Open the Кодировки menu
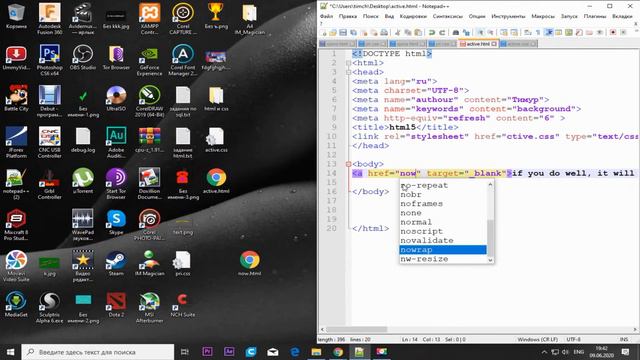The width and height of the screenshot is (640, 360). click(413, 16)
